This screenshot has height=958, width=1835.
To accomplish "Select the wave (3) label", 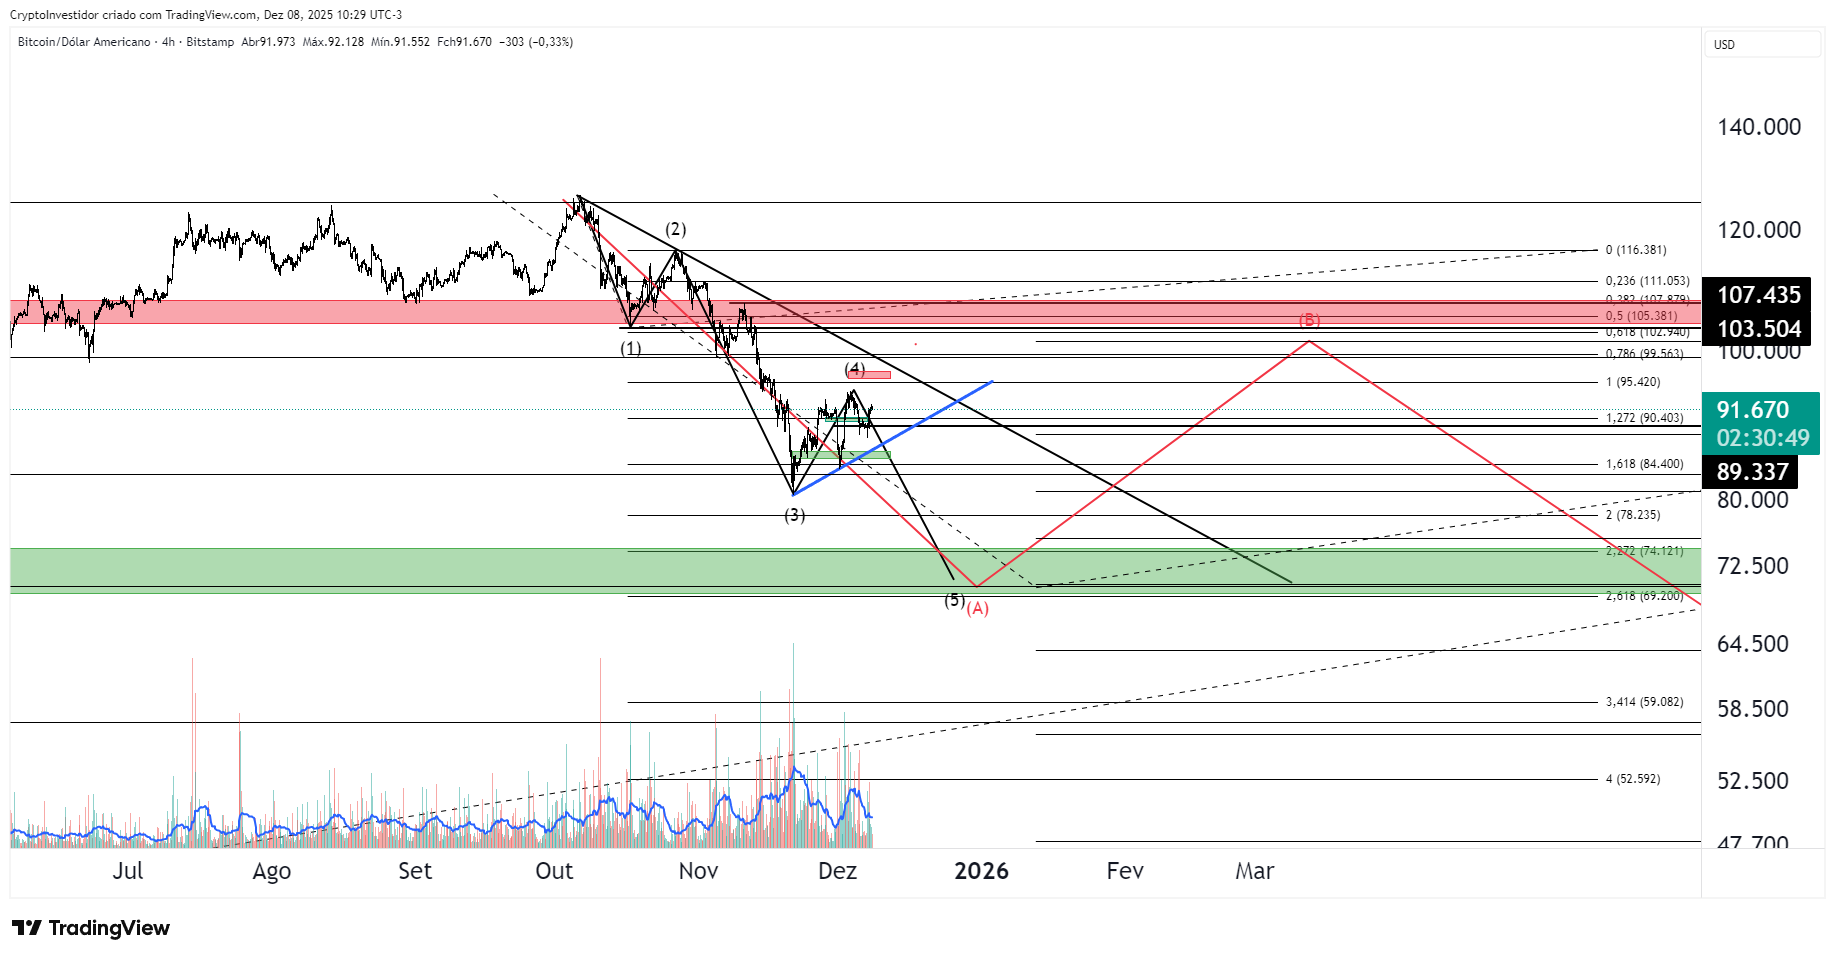I will 794,515.
